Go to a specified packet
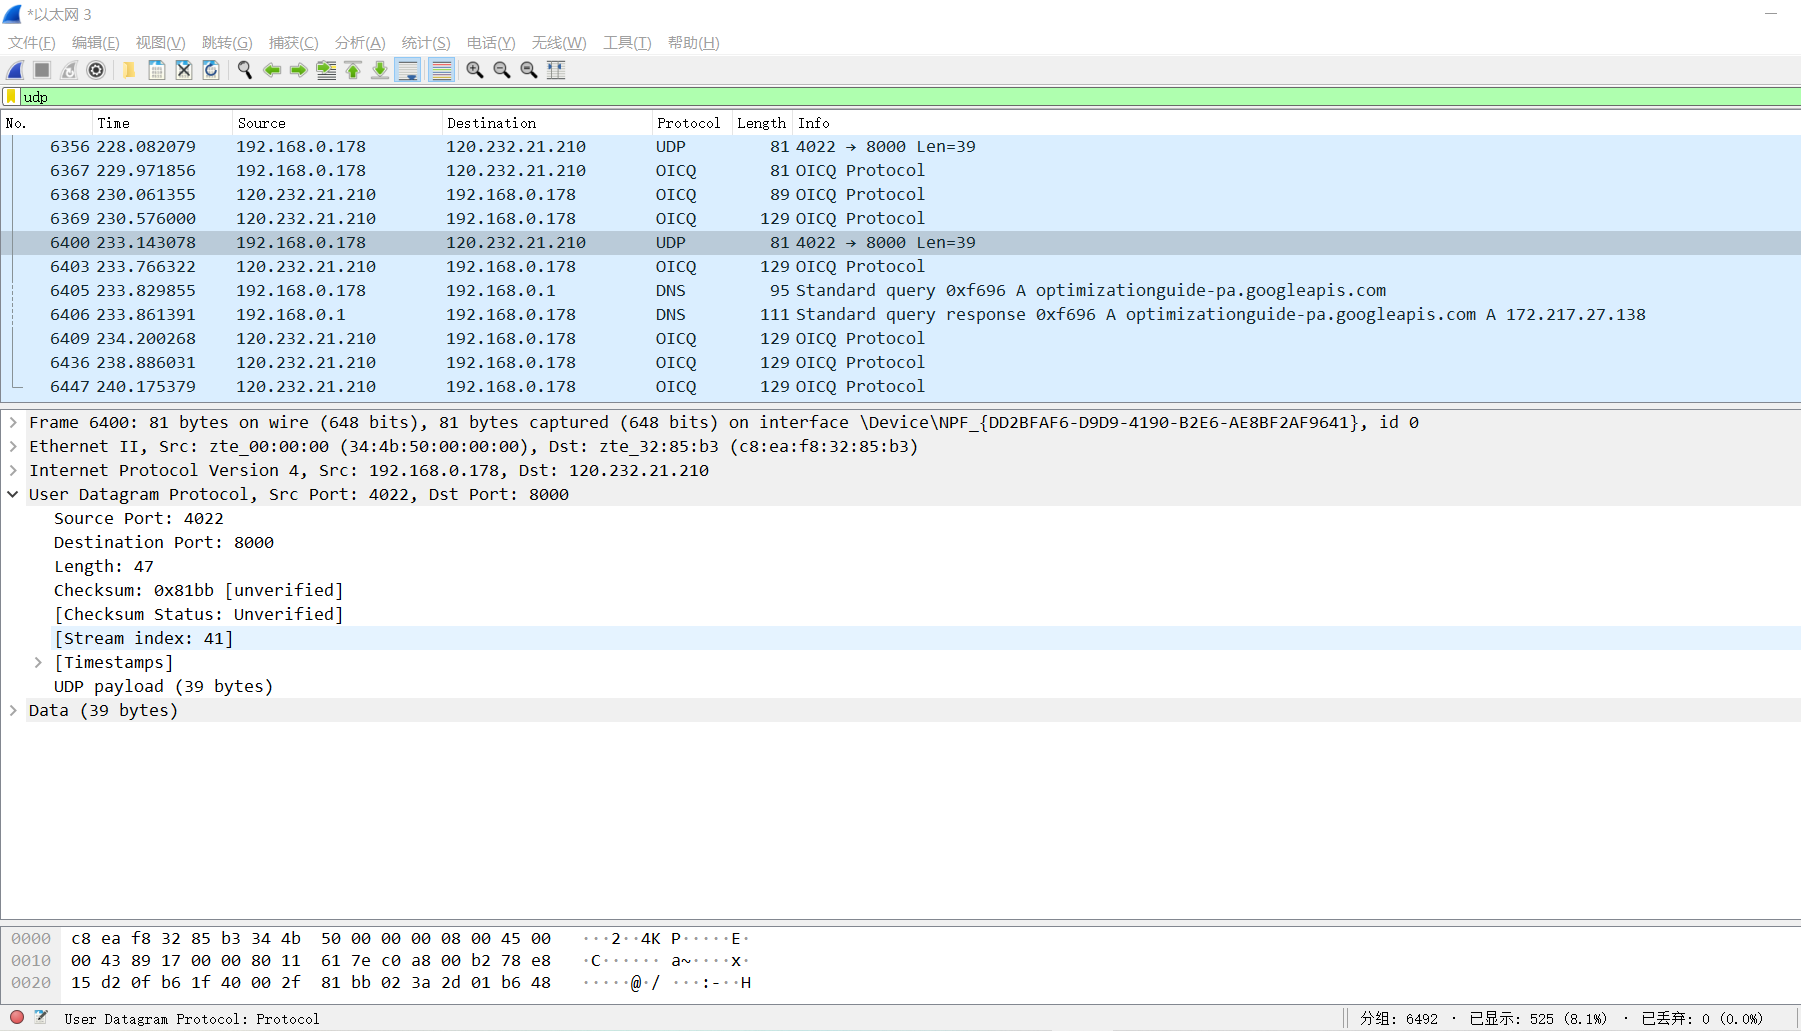Viewport: 1801px width, 1031px height. click(326, 70)
